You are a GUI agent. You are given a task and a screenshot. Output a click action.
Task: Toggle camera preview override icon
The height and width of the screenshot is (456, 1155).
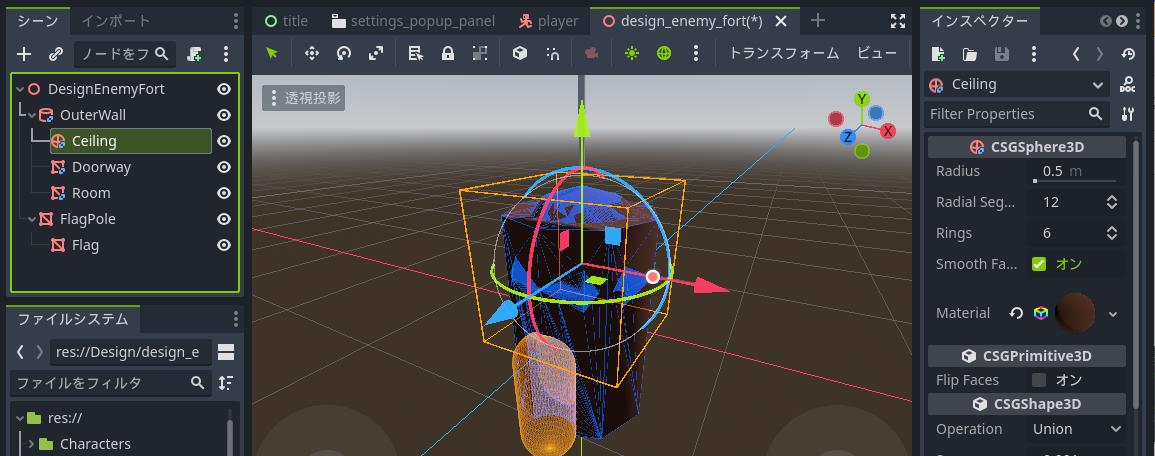click(x=591, y=53)
